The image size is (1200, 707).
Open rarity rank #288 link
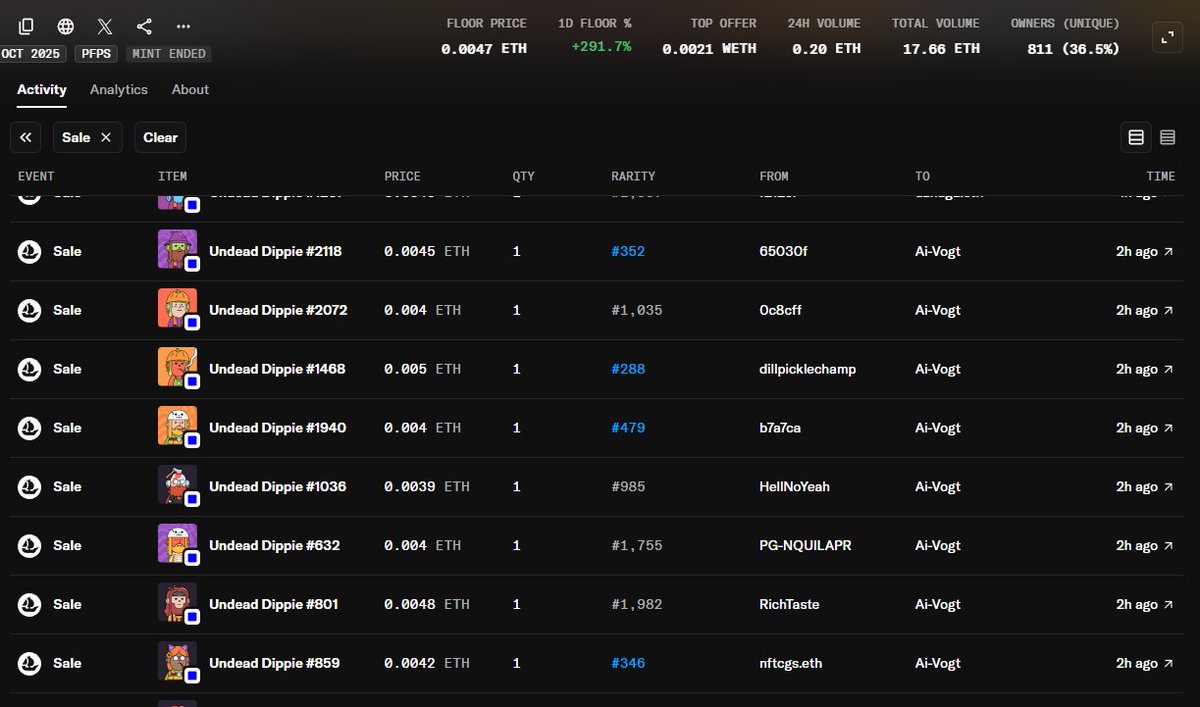click(x=628, y=369)
